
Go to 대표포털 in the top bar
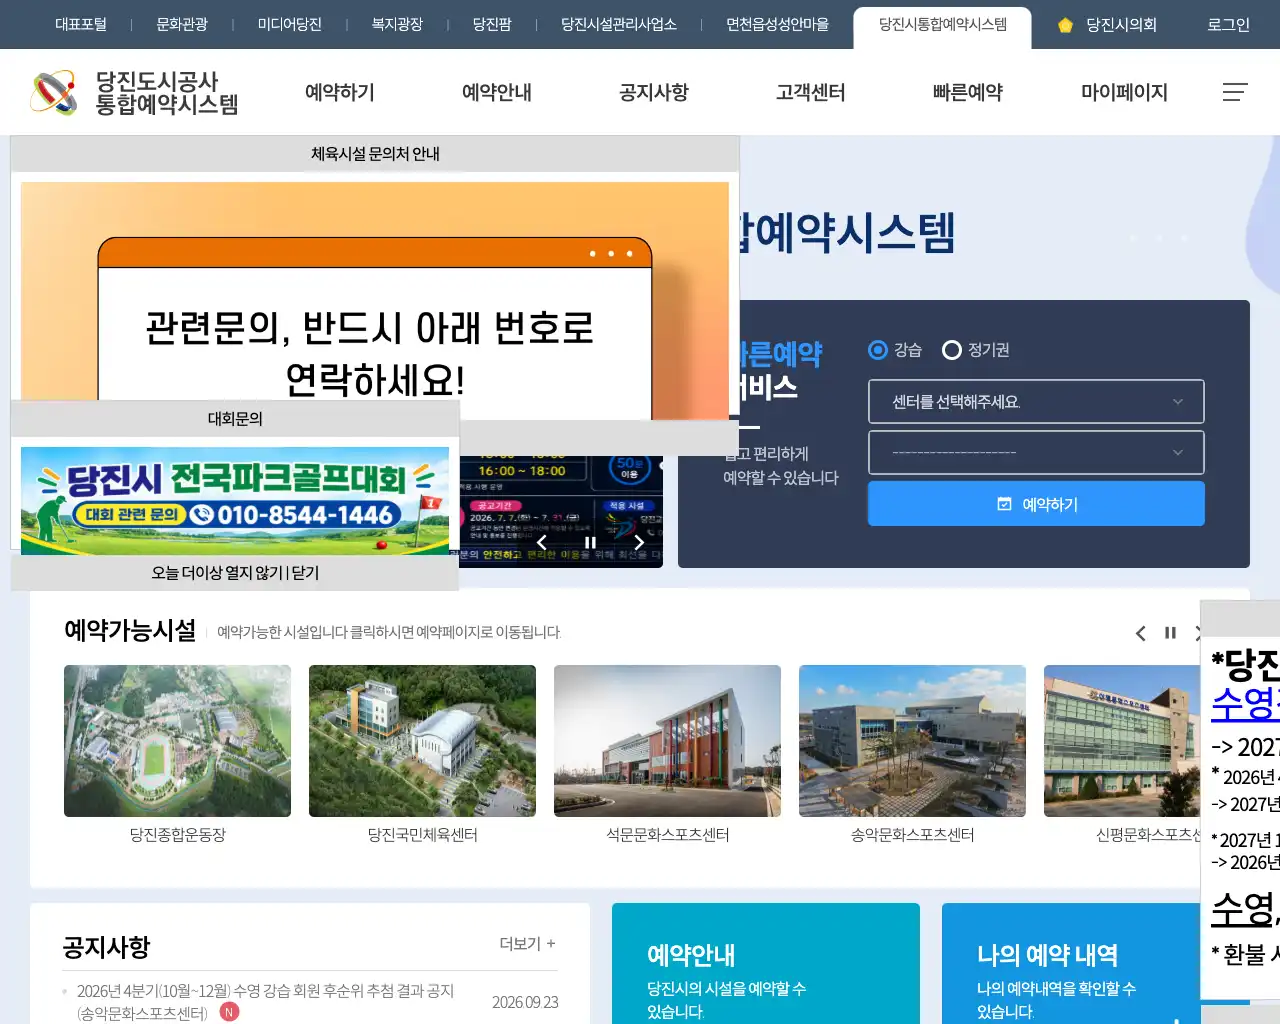81,25
